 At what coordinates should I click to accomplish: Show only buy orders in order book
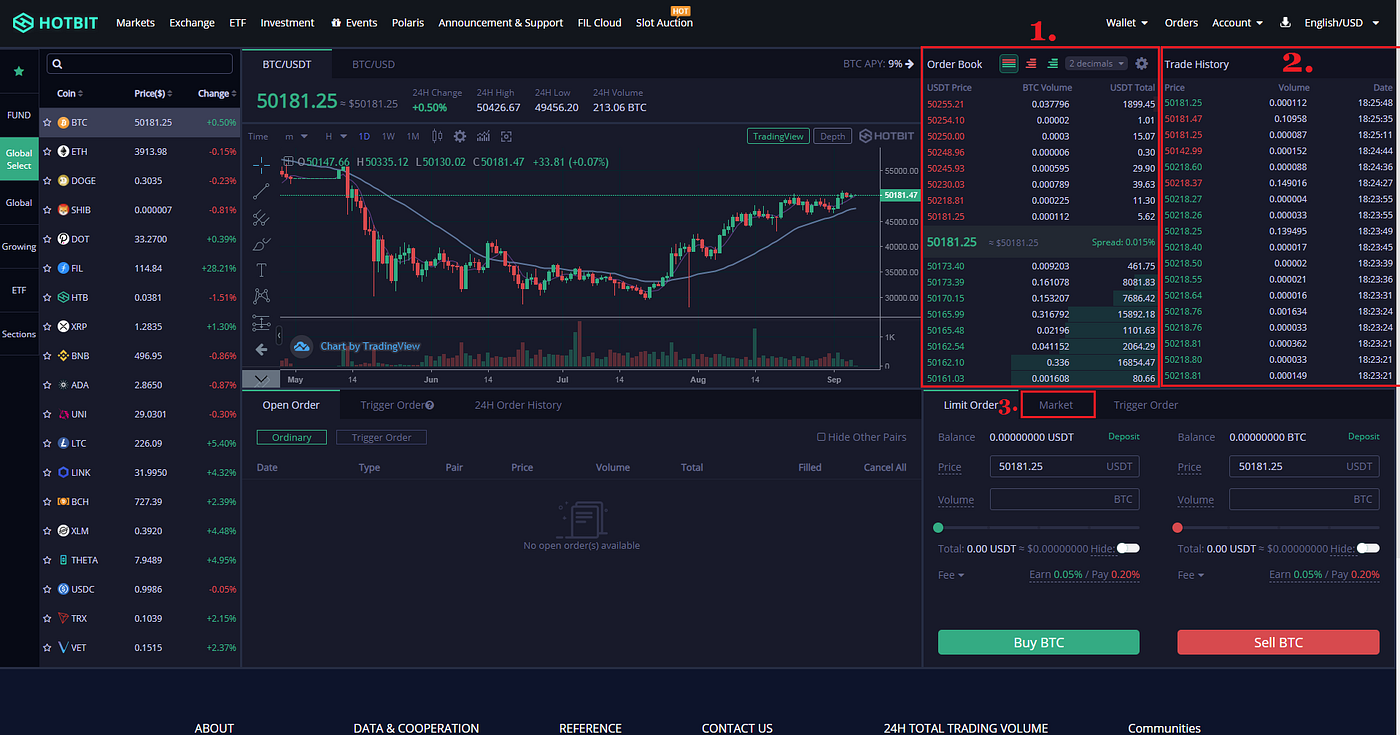click(x=1052, y=63)
